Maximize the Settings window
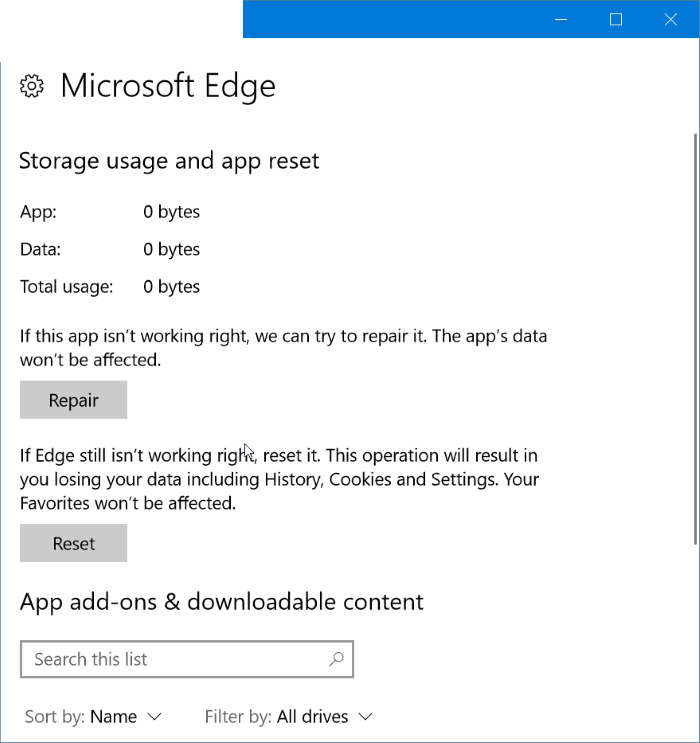The image size is (700, 743). point(616,19)
